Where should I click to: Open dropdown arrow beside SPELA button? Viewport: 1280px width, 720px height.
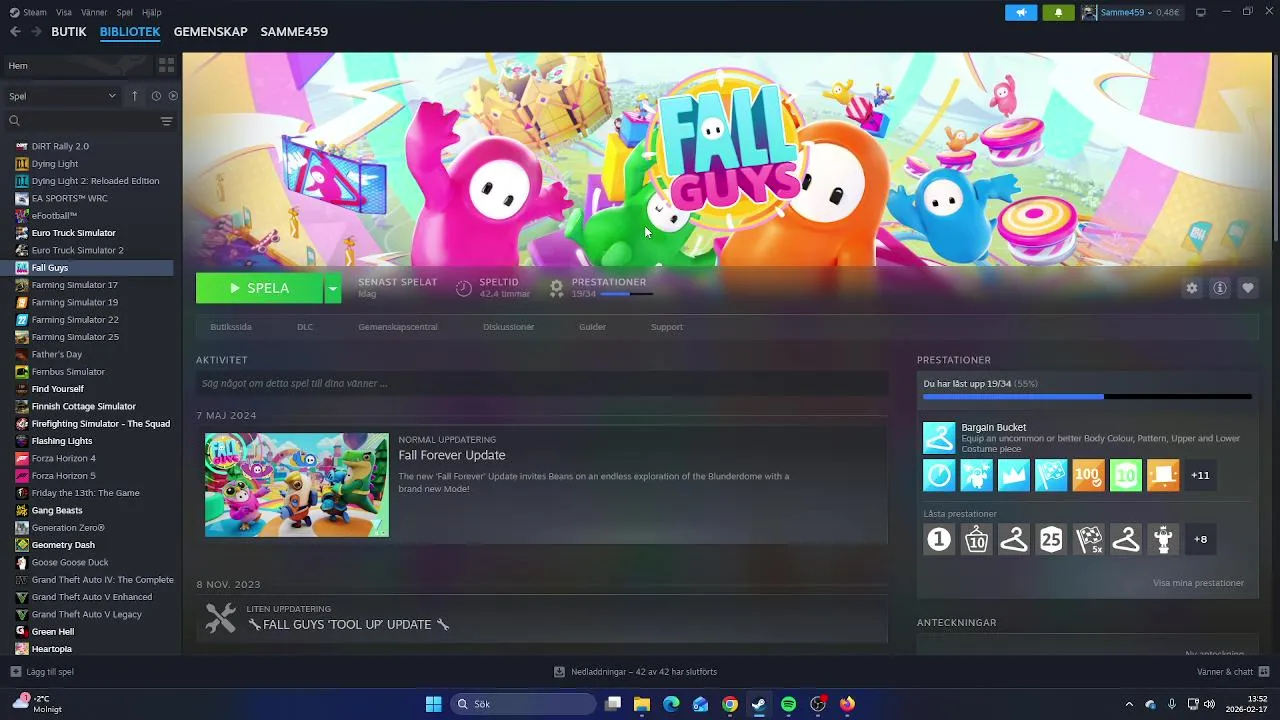333,288
